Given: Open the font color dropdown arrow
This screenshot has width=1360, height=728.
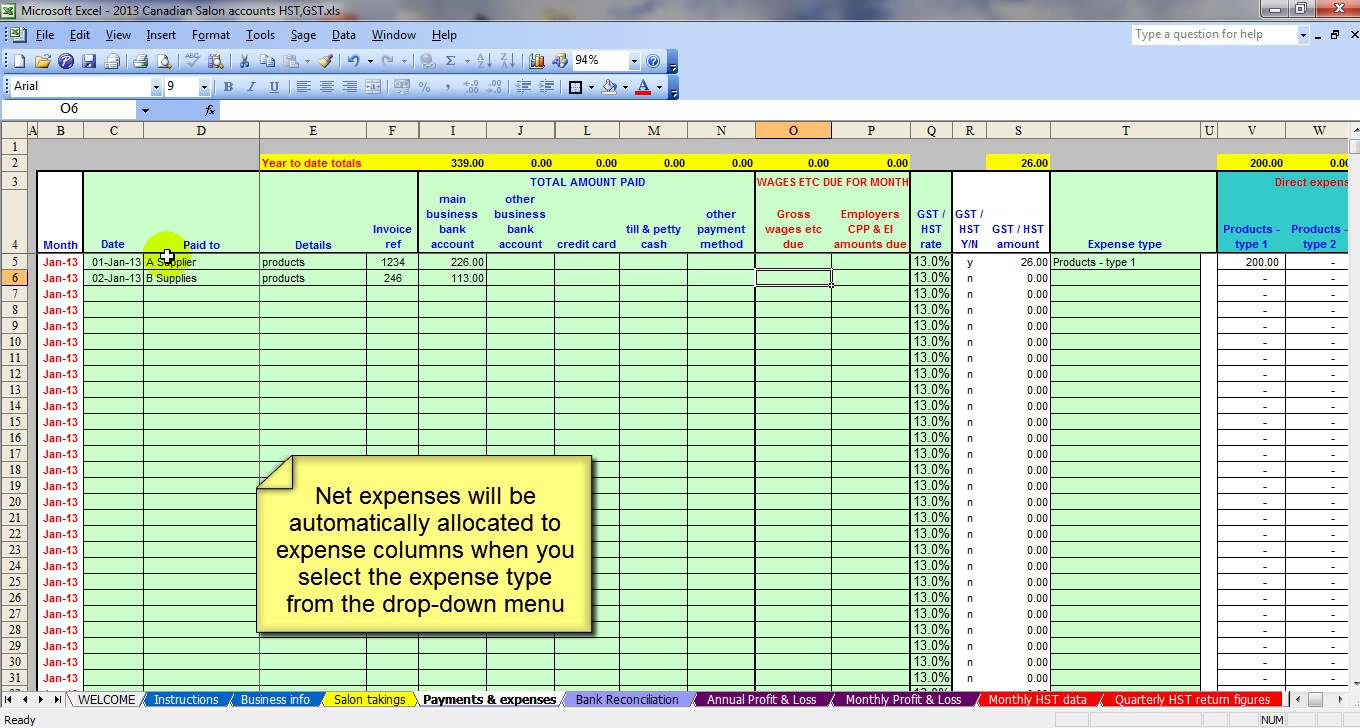Looking at the screenshot, I should [x=658, y=87].
